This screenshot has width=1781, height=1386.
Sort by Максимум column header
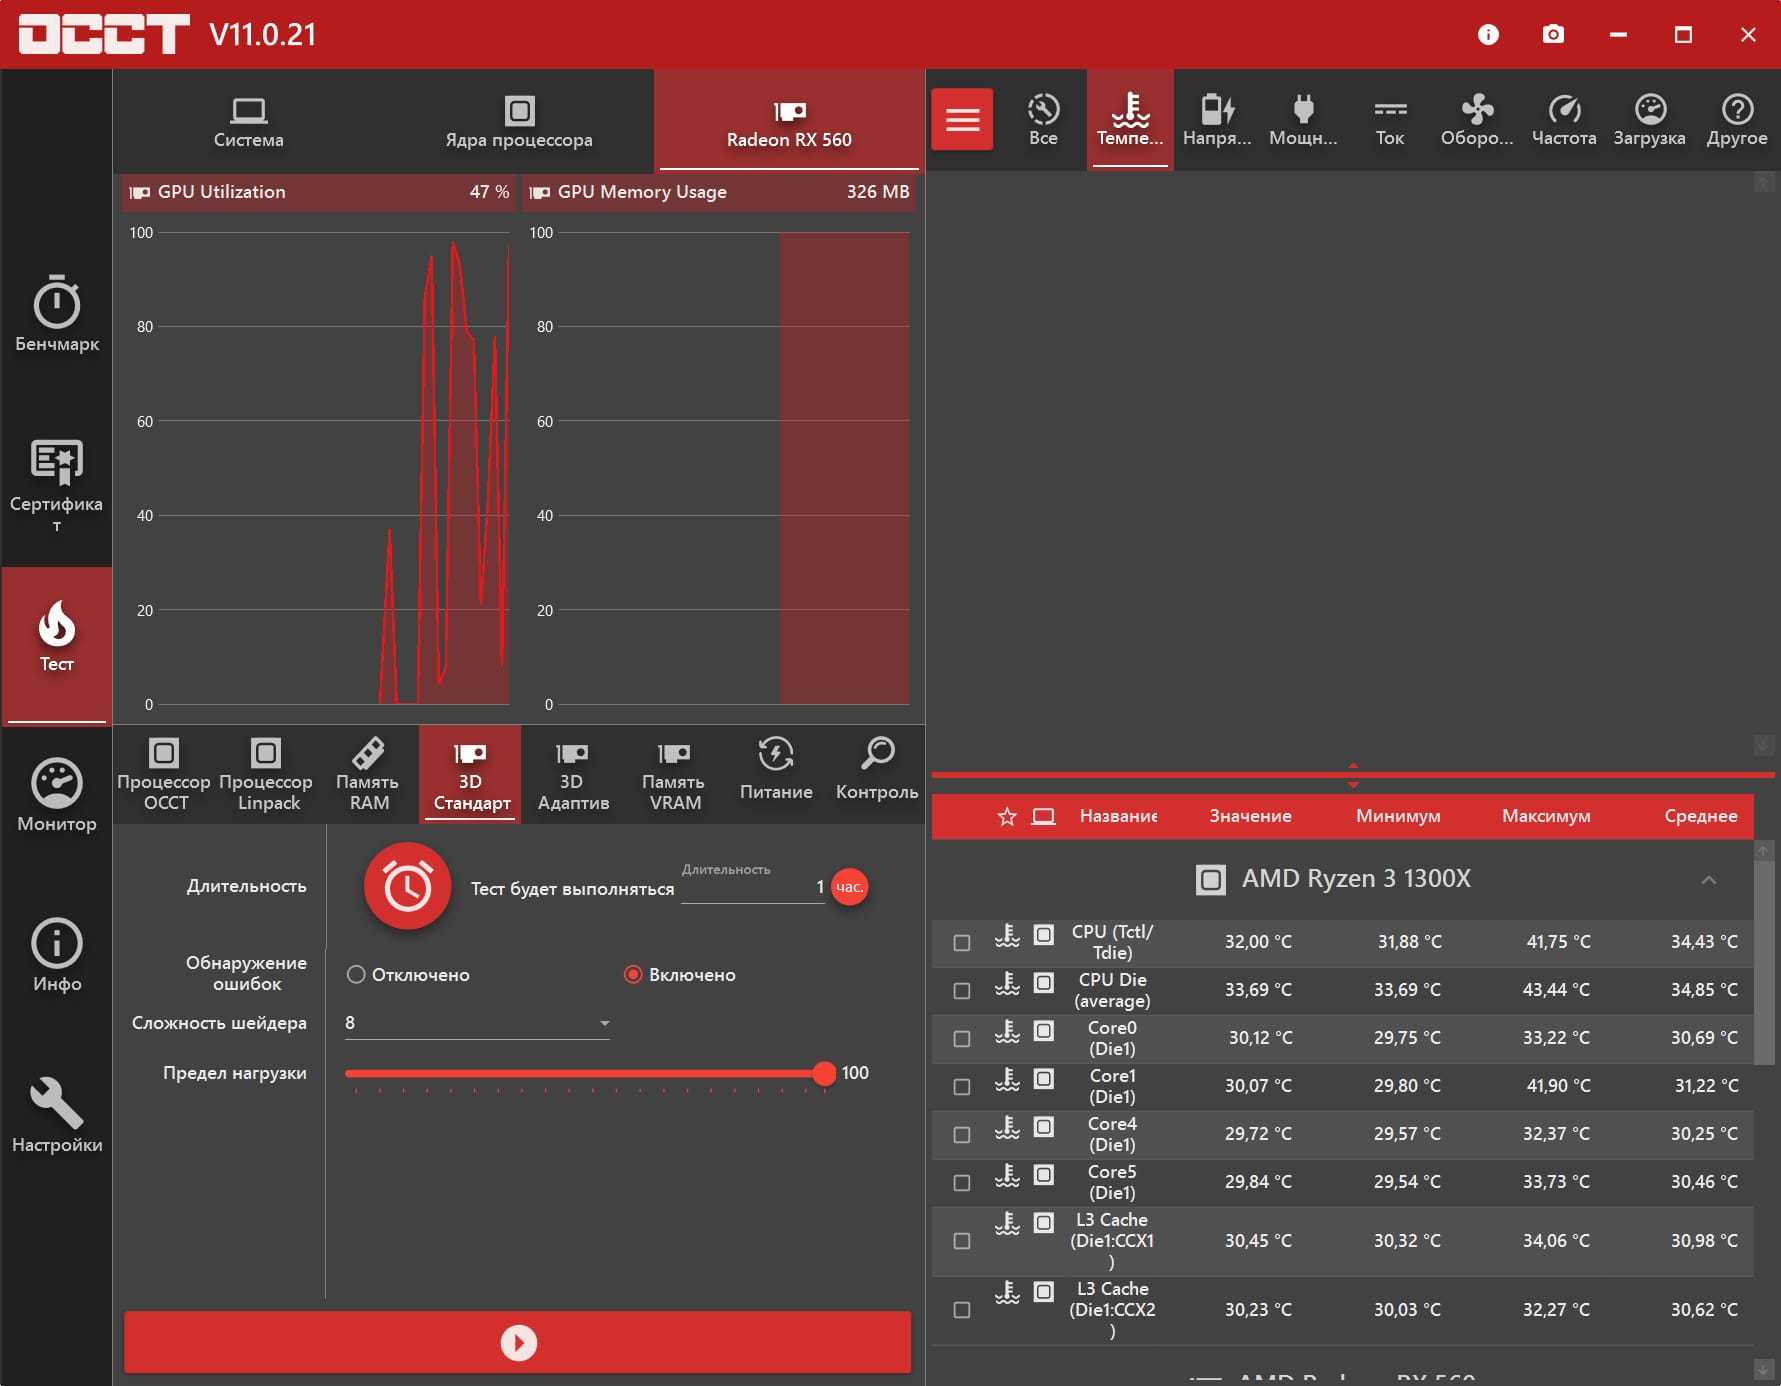pyautogui.click(x=1546, y=816)
